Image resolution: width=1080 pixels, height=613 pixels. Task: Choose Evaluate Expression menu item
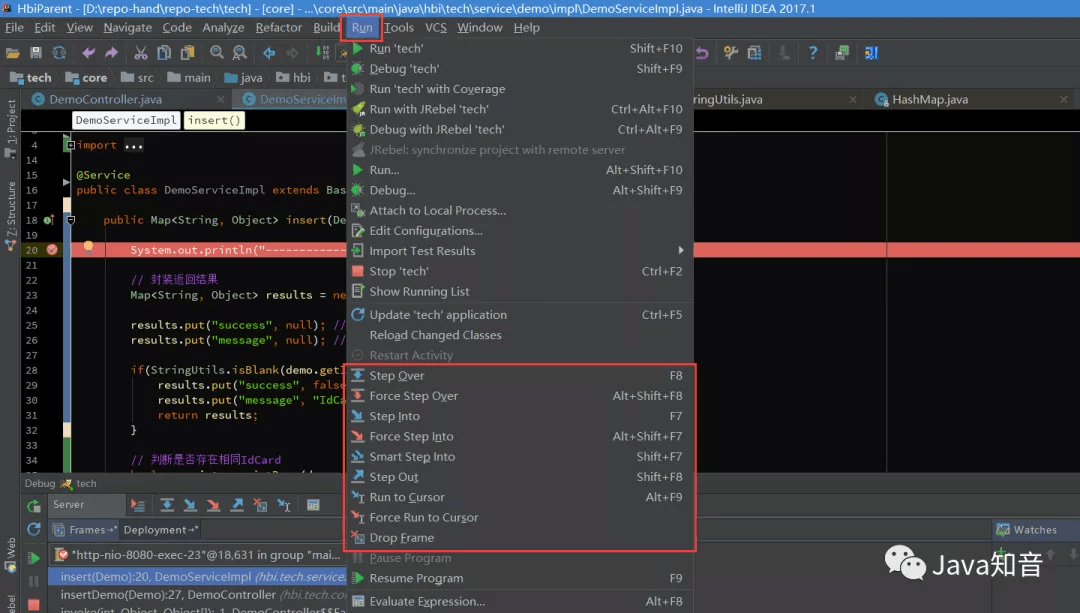(520, 601)
